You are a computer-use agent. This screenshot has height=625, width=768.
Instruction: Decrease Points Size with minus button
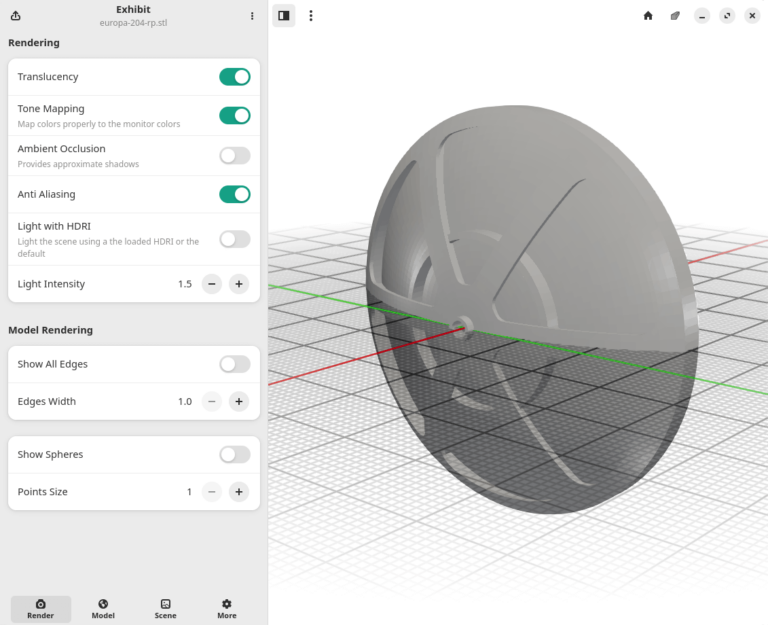(x=212, y=492)
